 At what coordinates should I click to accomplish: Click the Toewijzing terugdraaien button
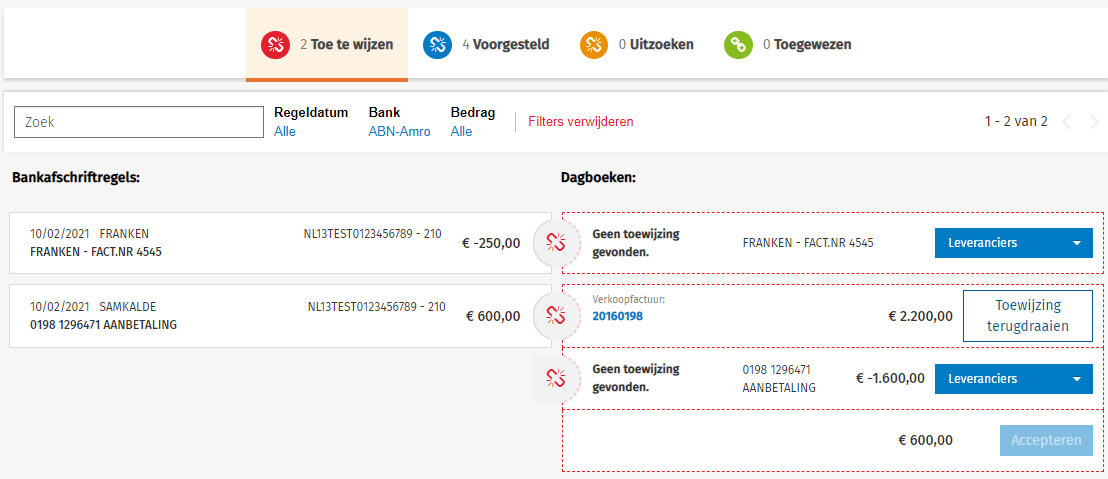pyautogui.click(x=1027, y=316)
